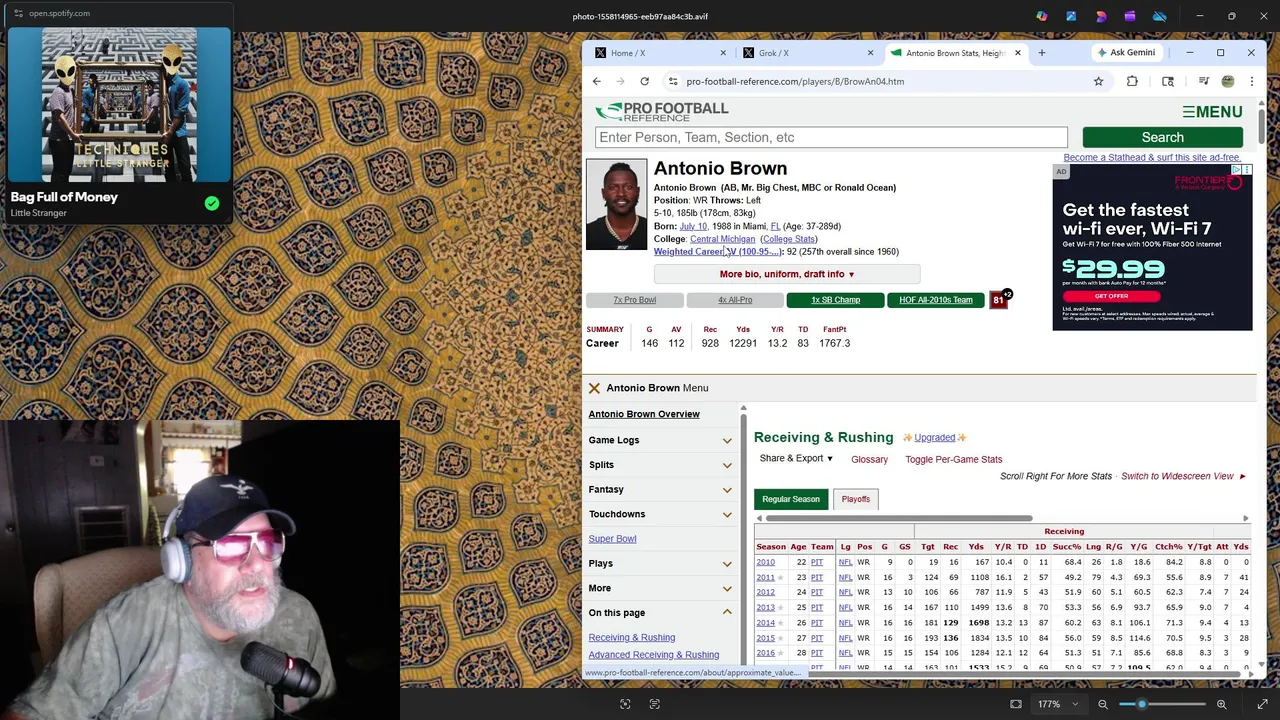The image size is (1280, 720).
Task: Click the green saved checkmark in Spotify
Action: pyautogui.click(x=212, y=203)
